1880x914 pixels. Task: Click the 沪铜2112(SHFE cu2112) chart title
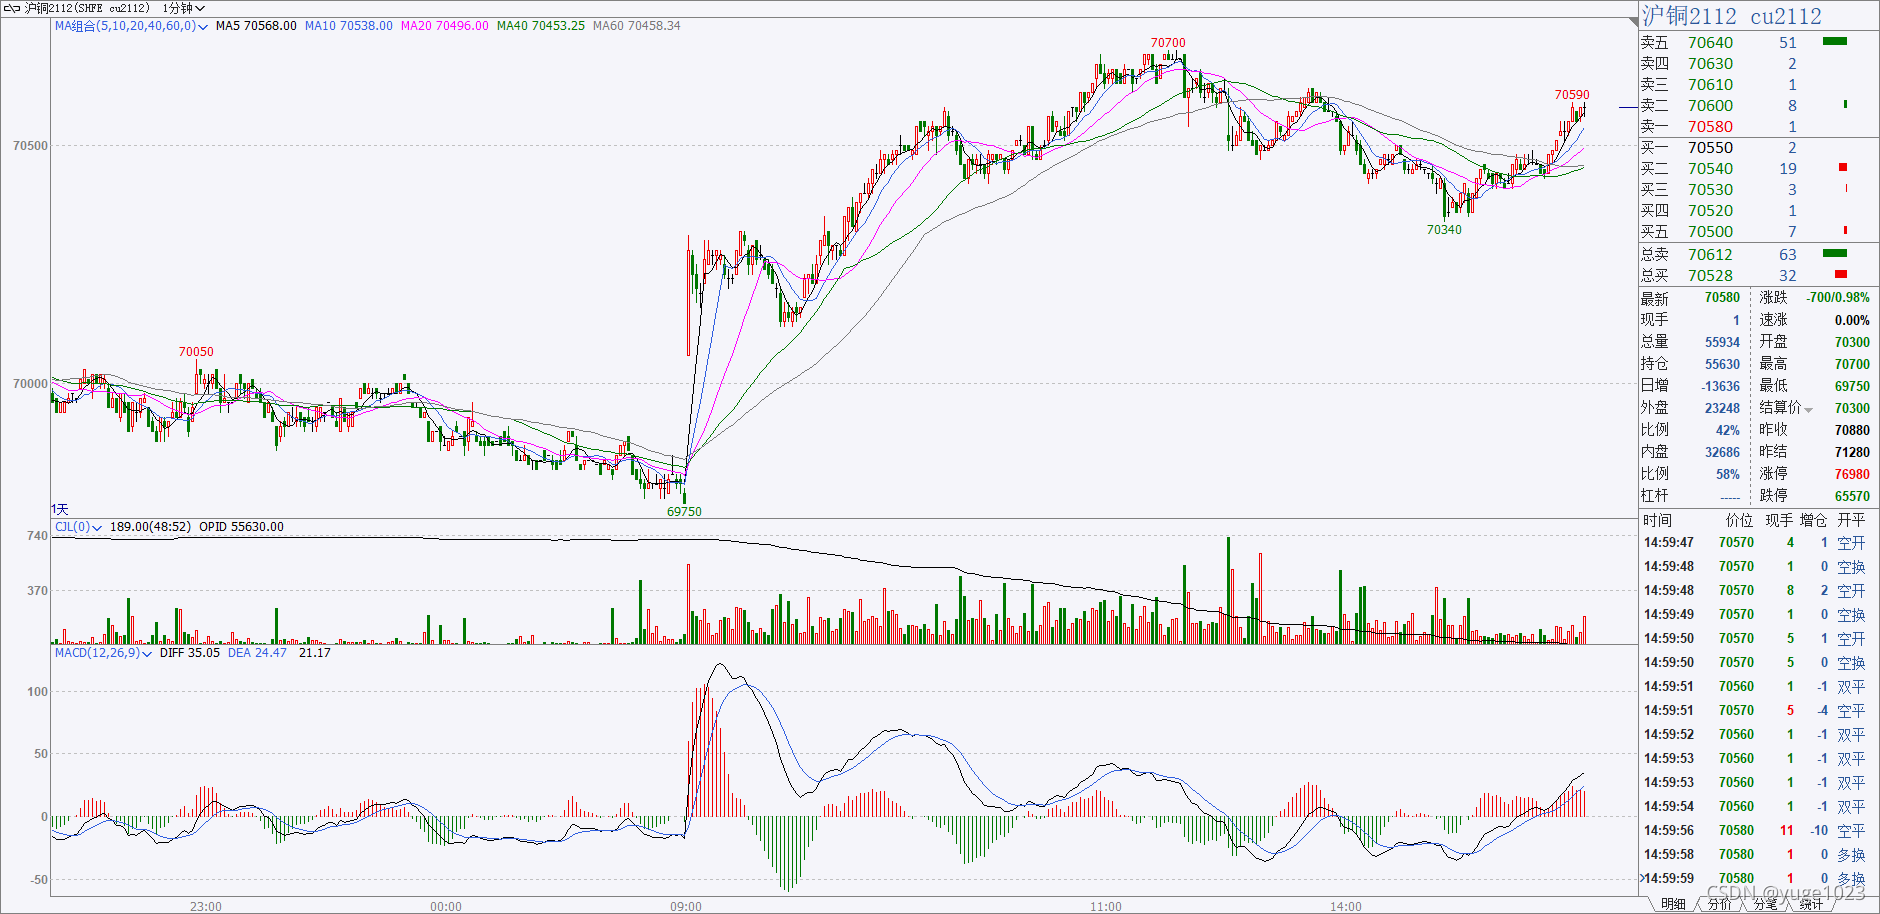(87, 8)
